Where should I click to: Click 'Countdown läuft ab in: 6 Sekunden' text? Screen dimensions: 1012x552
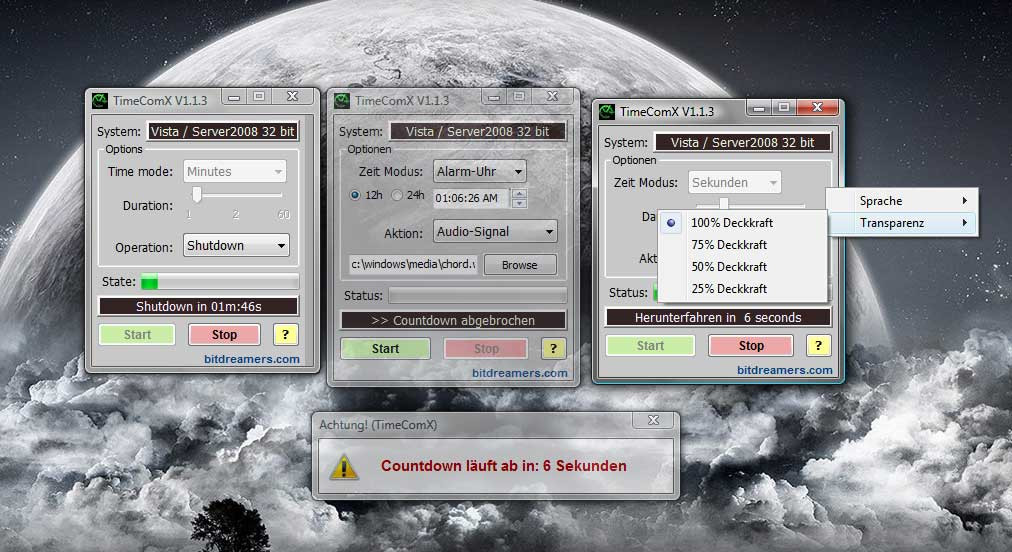(503, 466)
